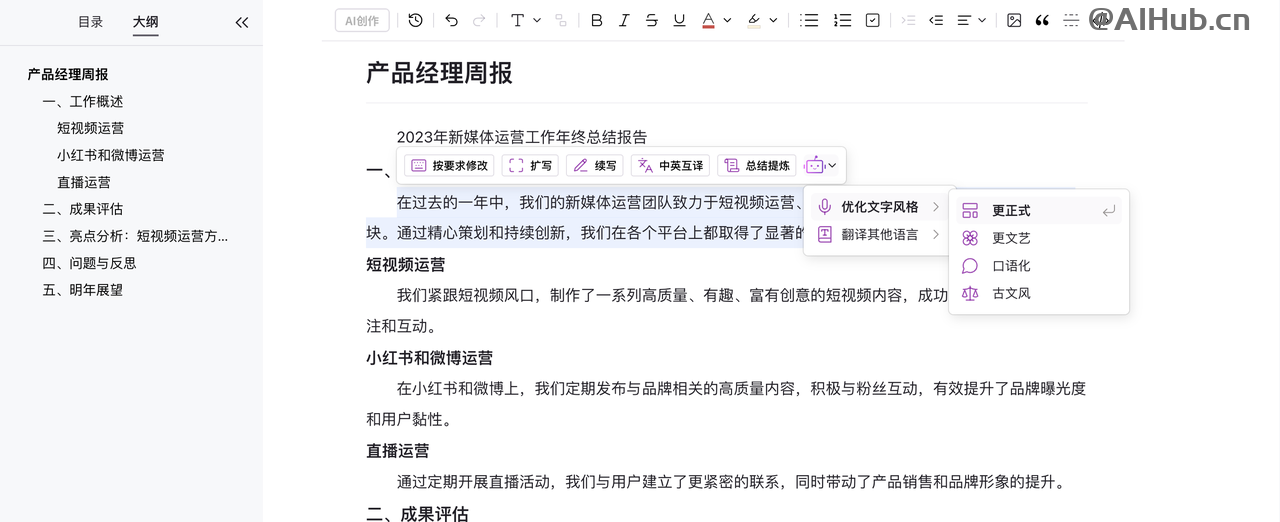Insert an image from toolbar

click(x=1014, y=20)
